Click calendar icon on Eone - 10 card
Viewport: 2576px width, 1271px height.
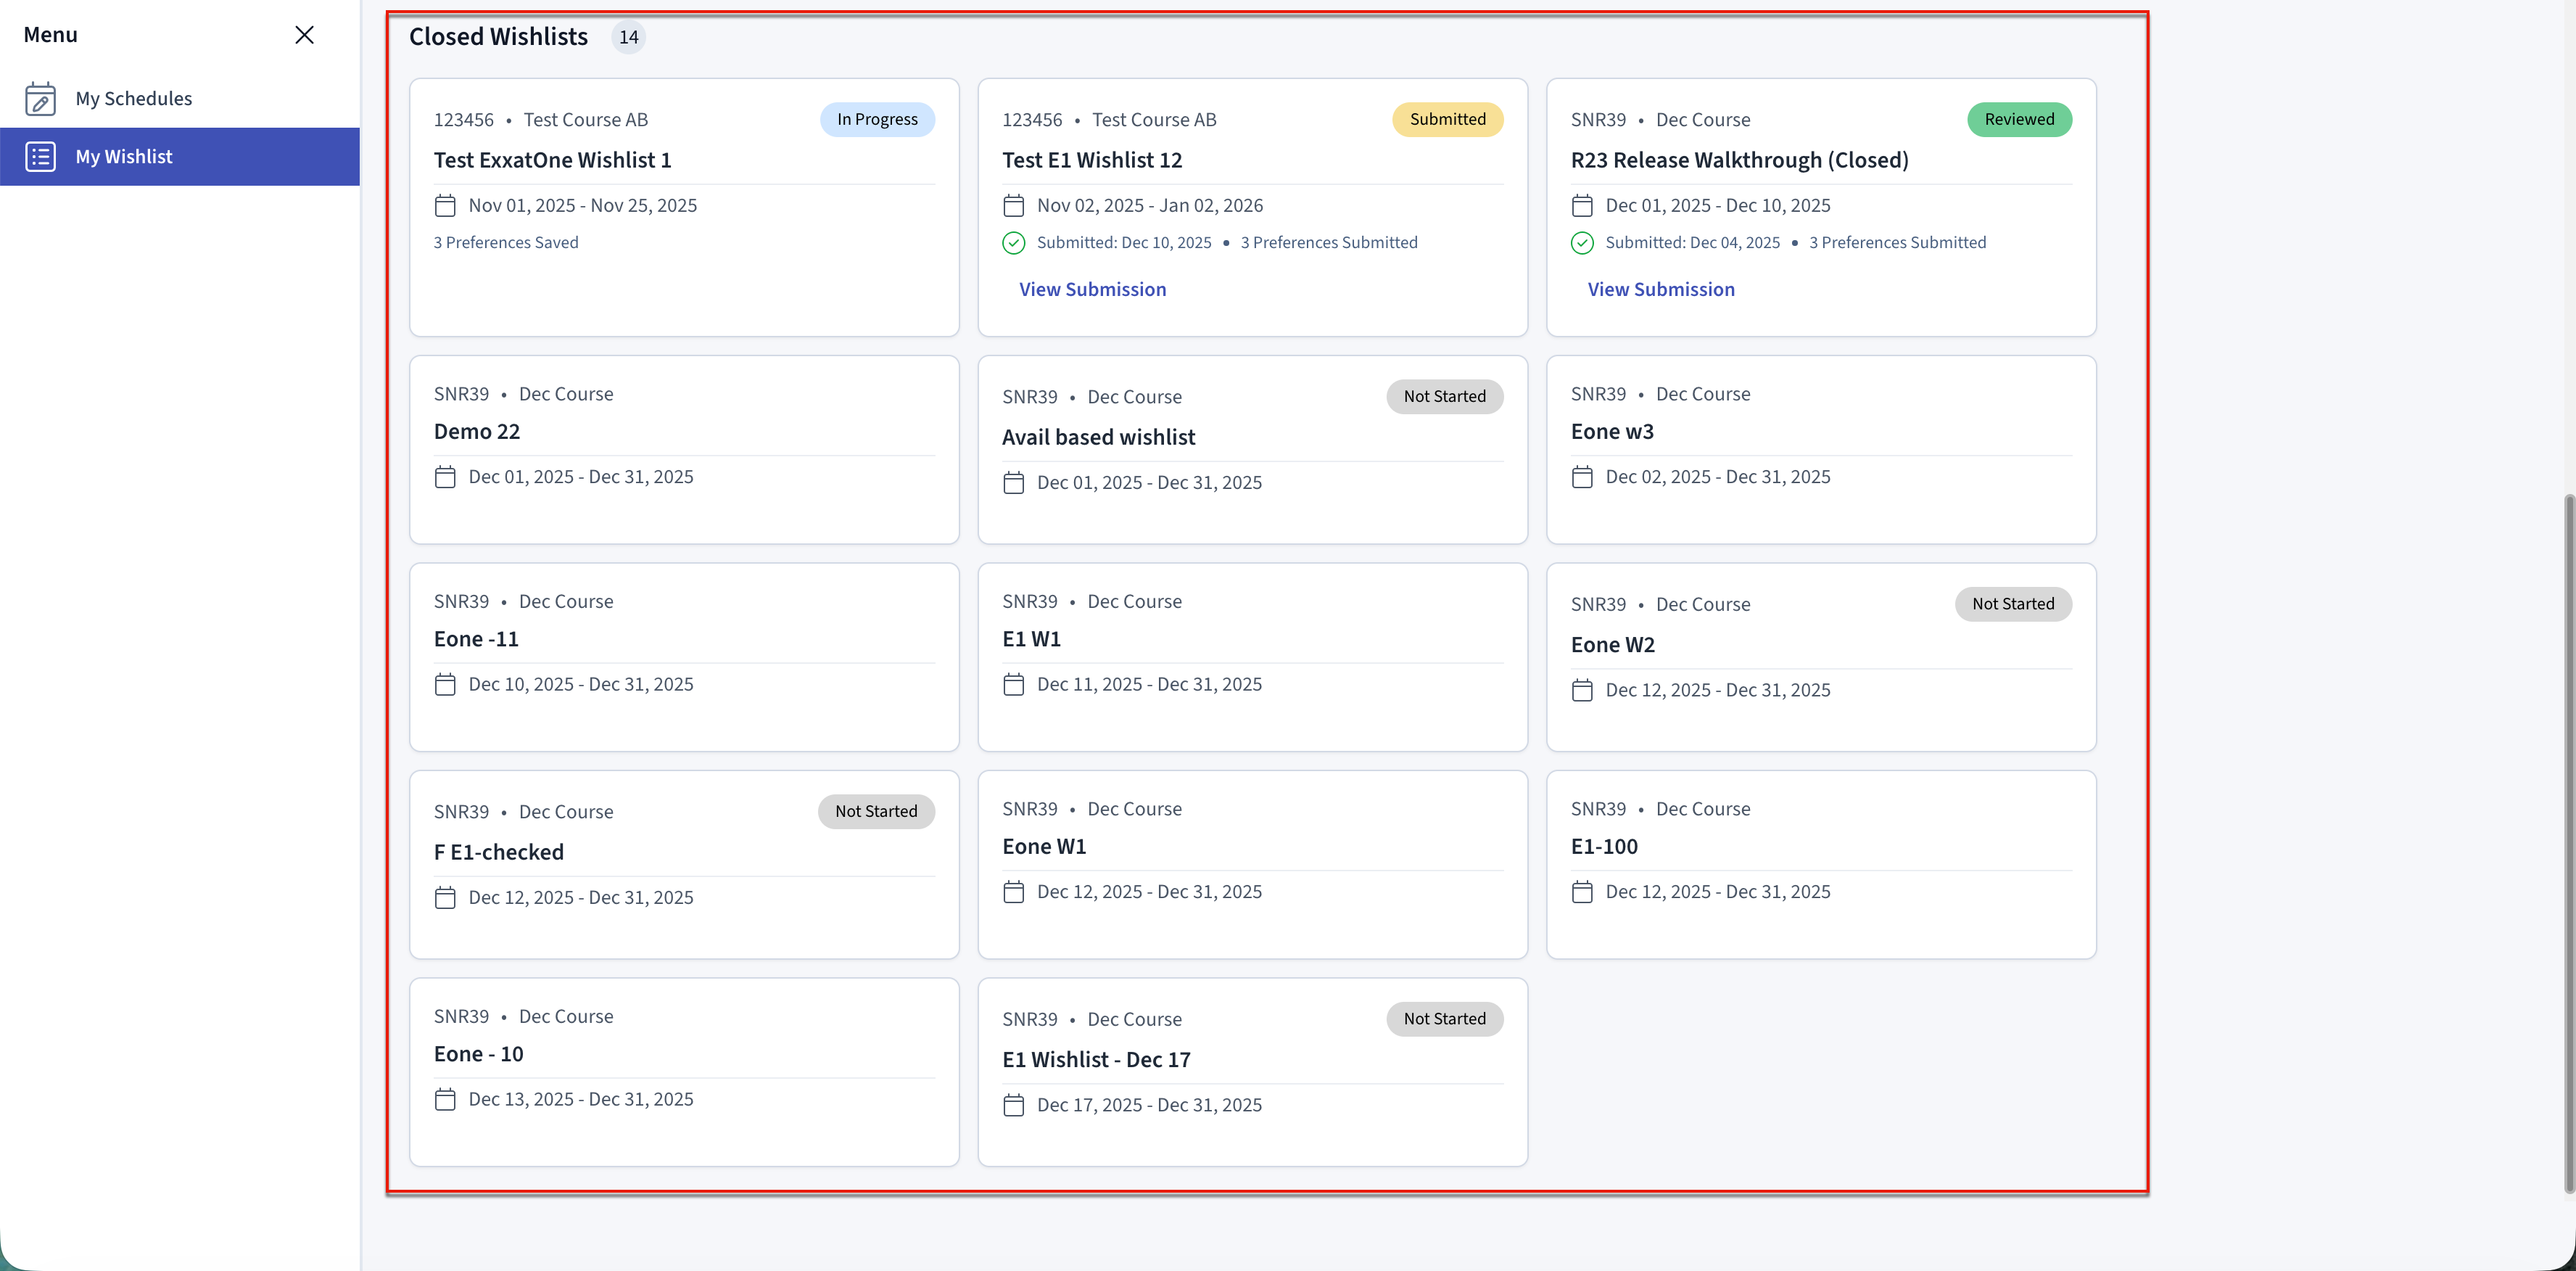tap(445, 1099)
